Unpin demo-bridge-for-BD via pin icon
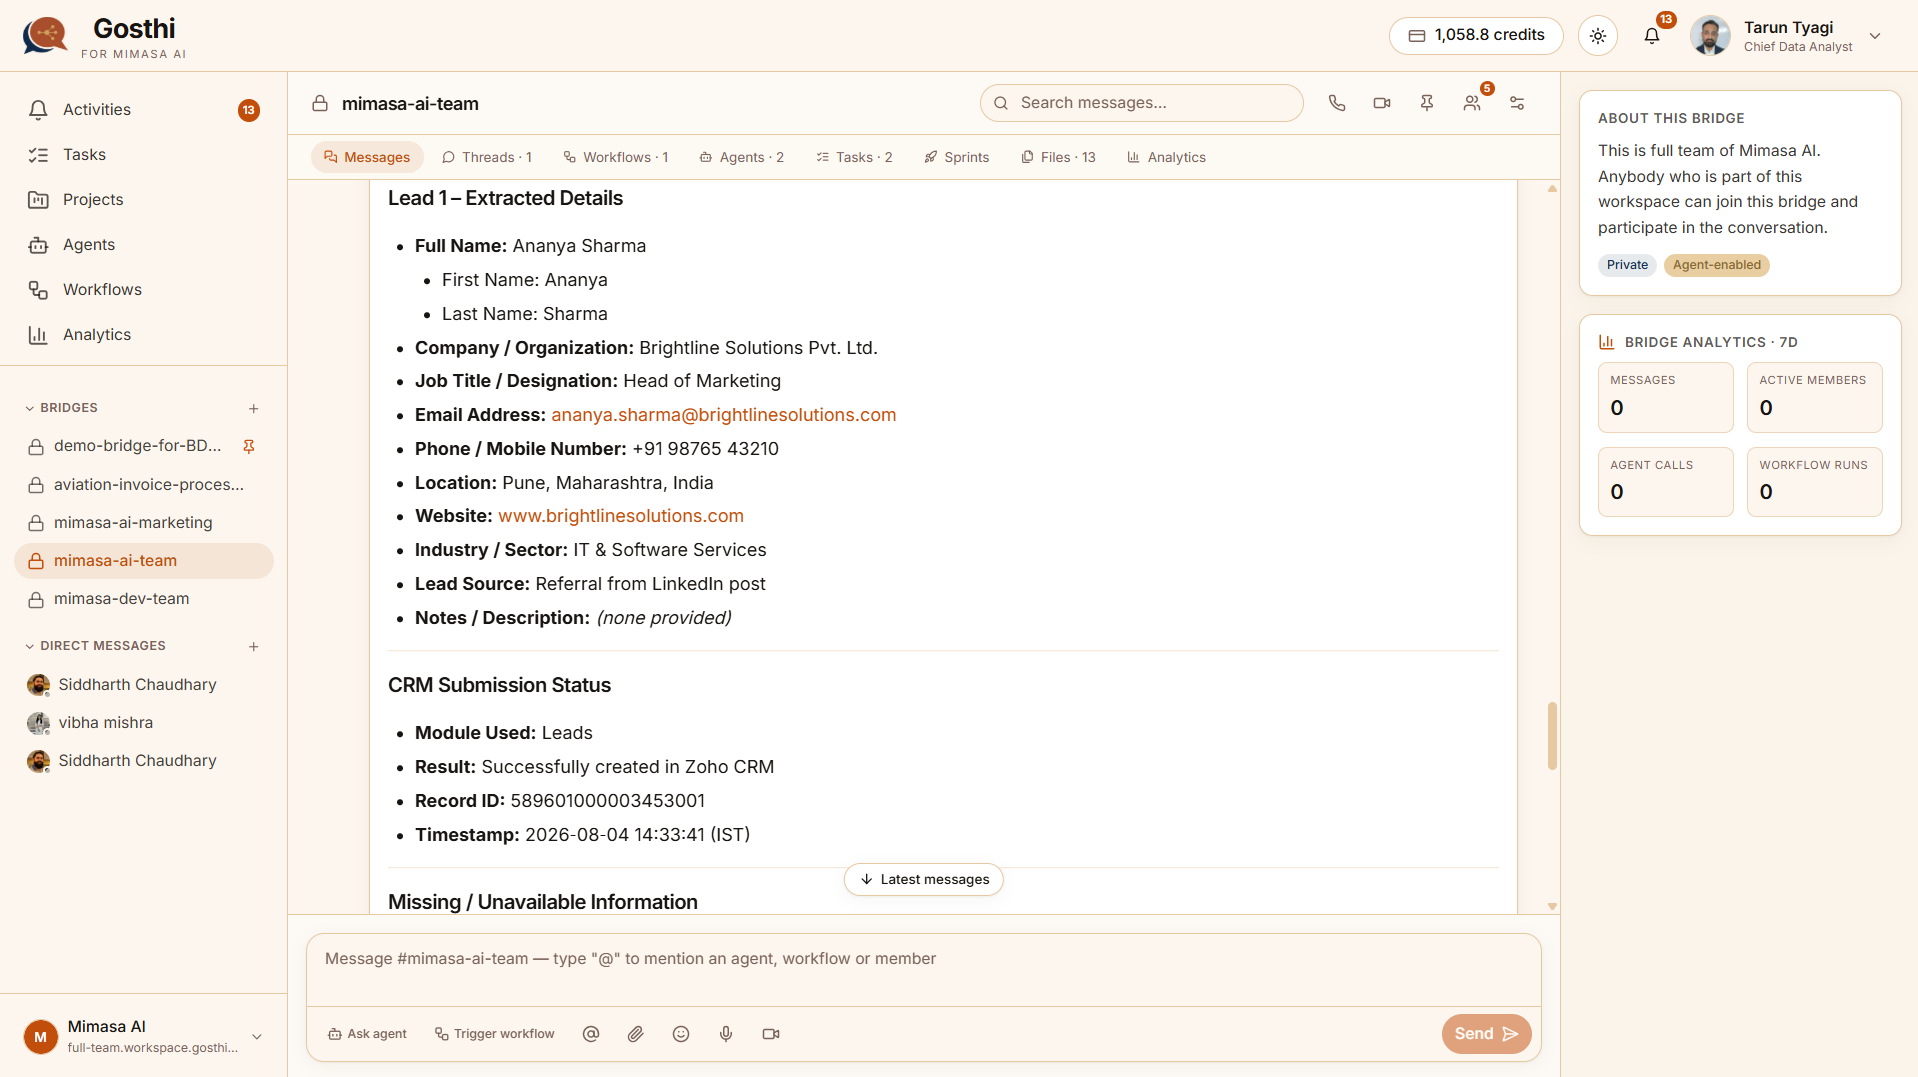Image resolution: width=1918 pixels, height=1077 pixels. click(249, 446)
